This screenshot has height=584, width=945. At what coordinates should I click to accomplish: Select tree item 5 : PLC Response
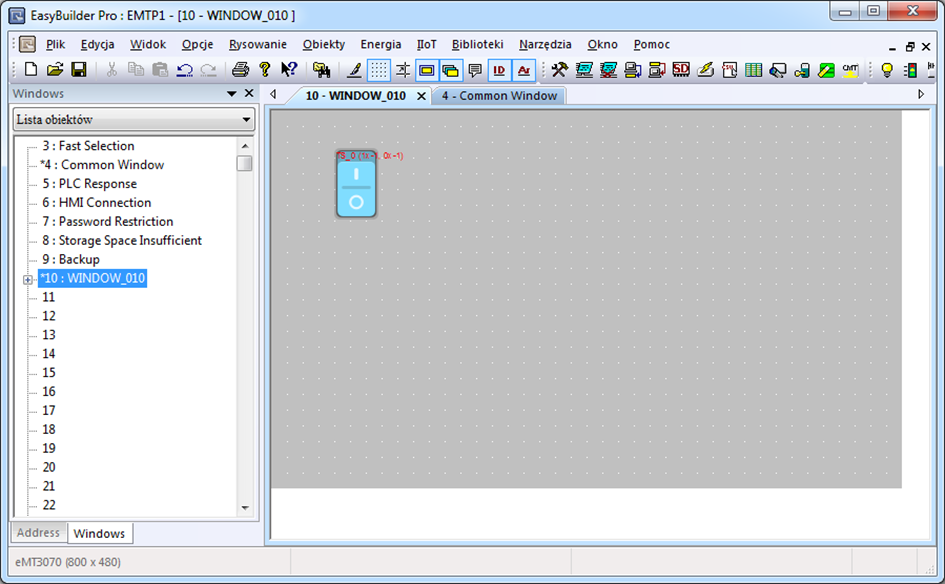tap(89, 184)
